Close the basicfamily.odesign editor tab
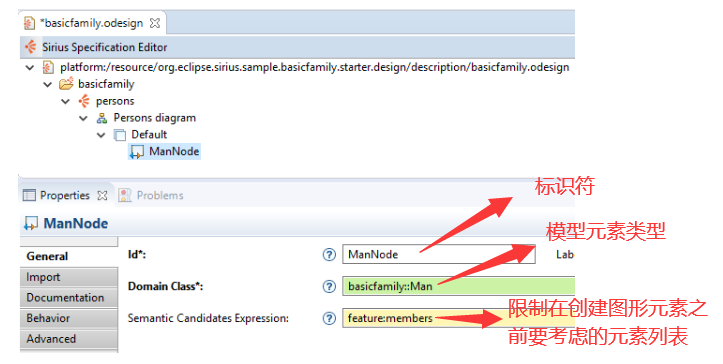Image resolution: width=723 pixels, height=364 pixels. point(155,23)
